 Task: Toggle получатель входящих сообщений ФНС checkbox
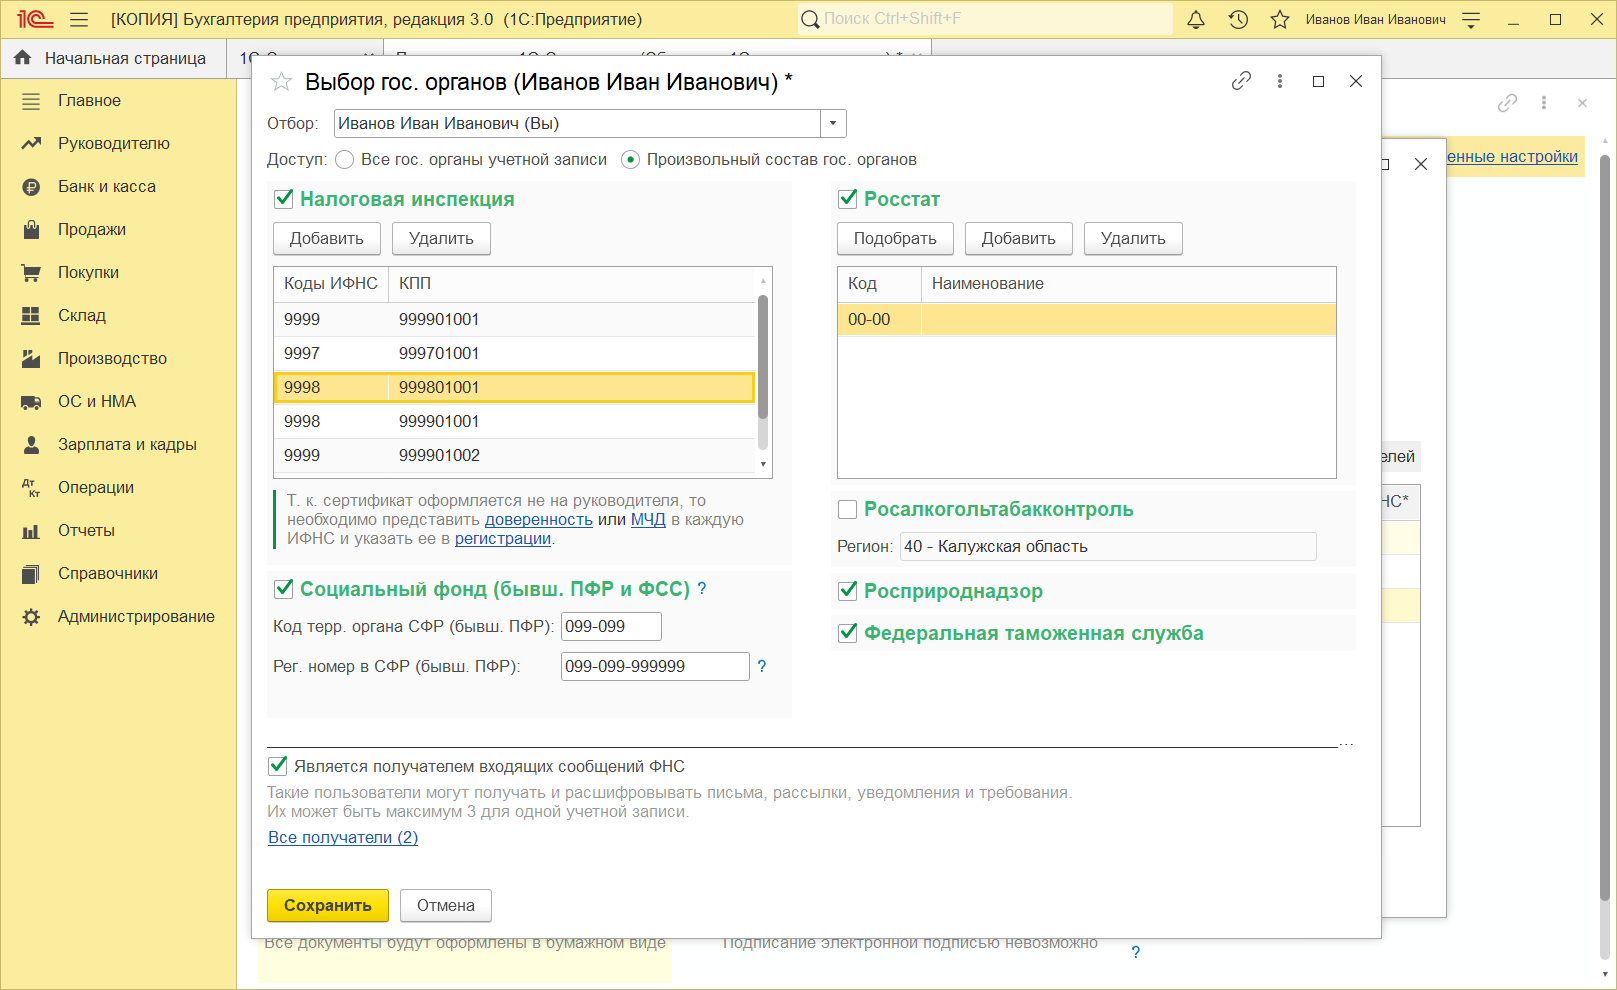(278, 766)
